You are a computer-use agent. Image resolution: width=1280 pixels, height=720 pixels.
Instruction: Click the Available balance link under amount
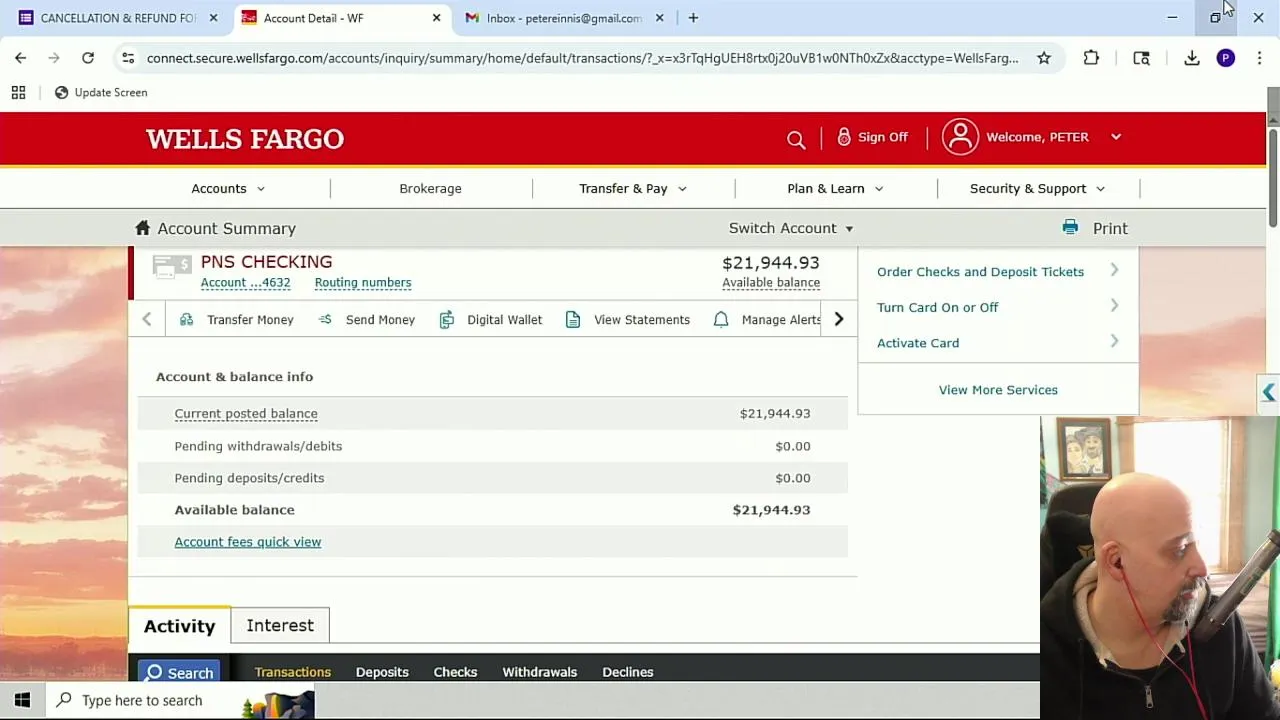click(x=771, y=282)
